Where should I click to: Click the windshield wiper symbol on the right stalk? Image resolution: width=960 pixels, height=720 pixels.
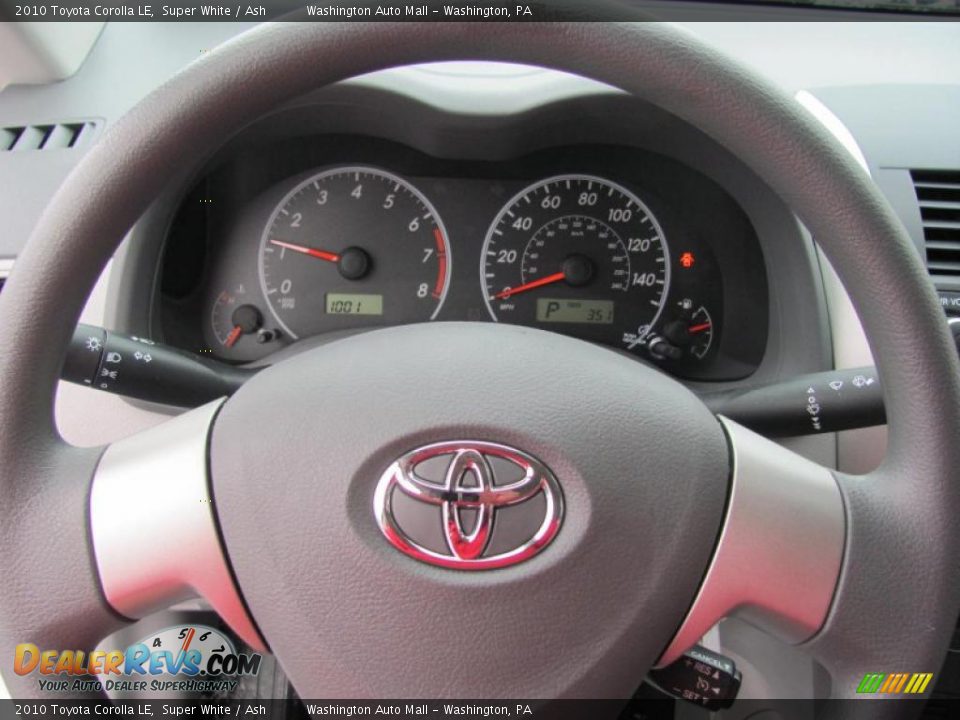[x=835, y=385]
